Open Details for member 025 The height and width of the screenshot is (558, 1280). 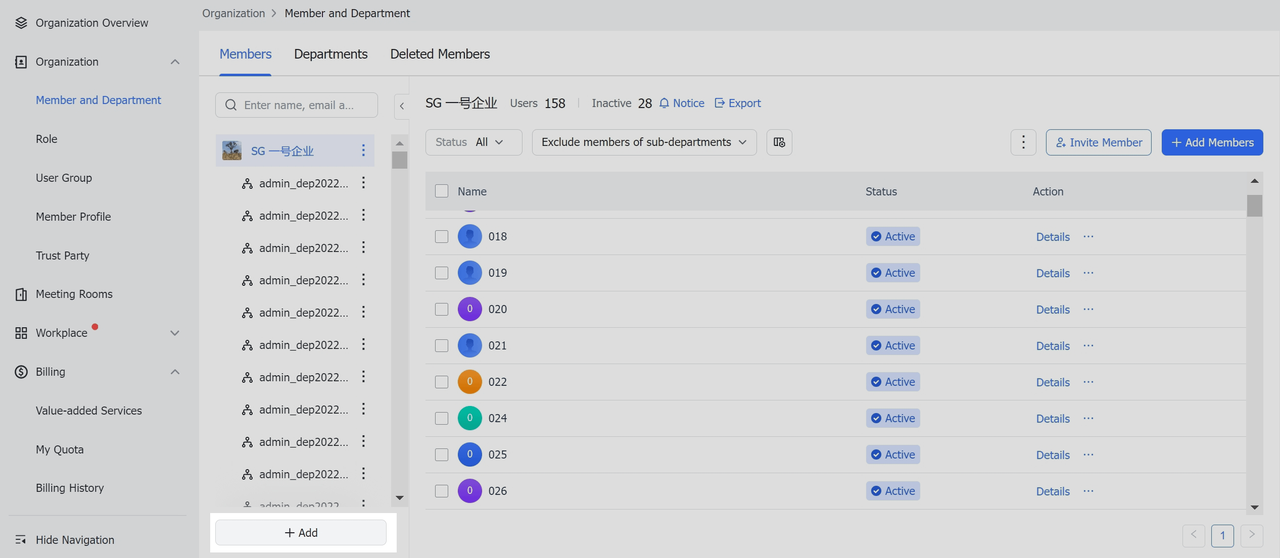[1052, 455]
